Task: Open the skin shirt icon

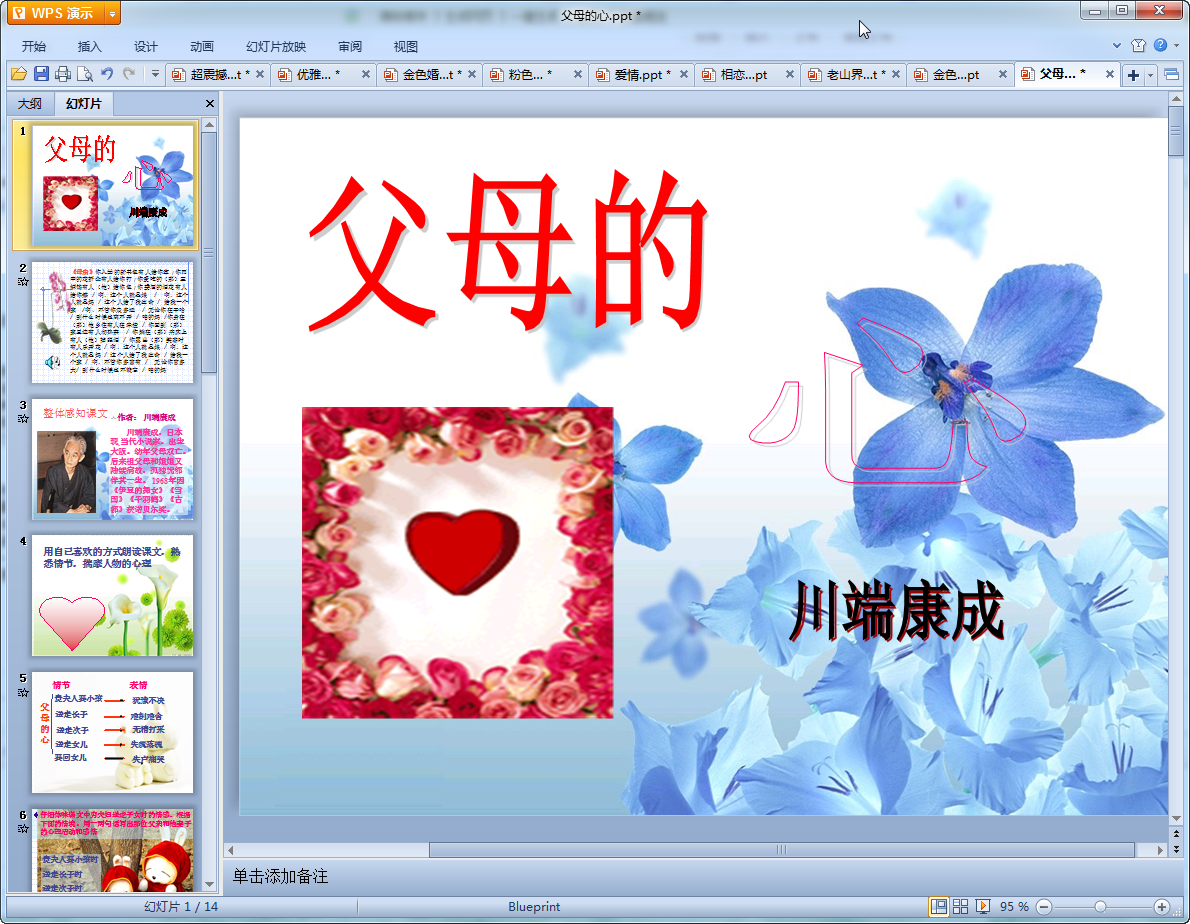Action: 1138,46
